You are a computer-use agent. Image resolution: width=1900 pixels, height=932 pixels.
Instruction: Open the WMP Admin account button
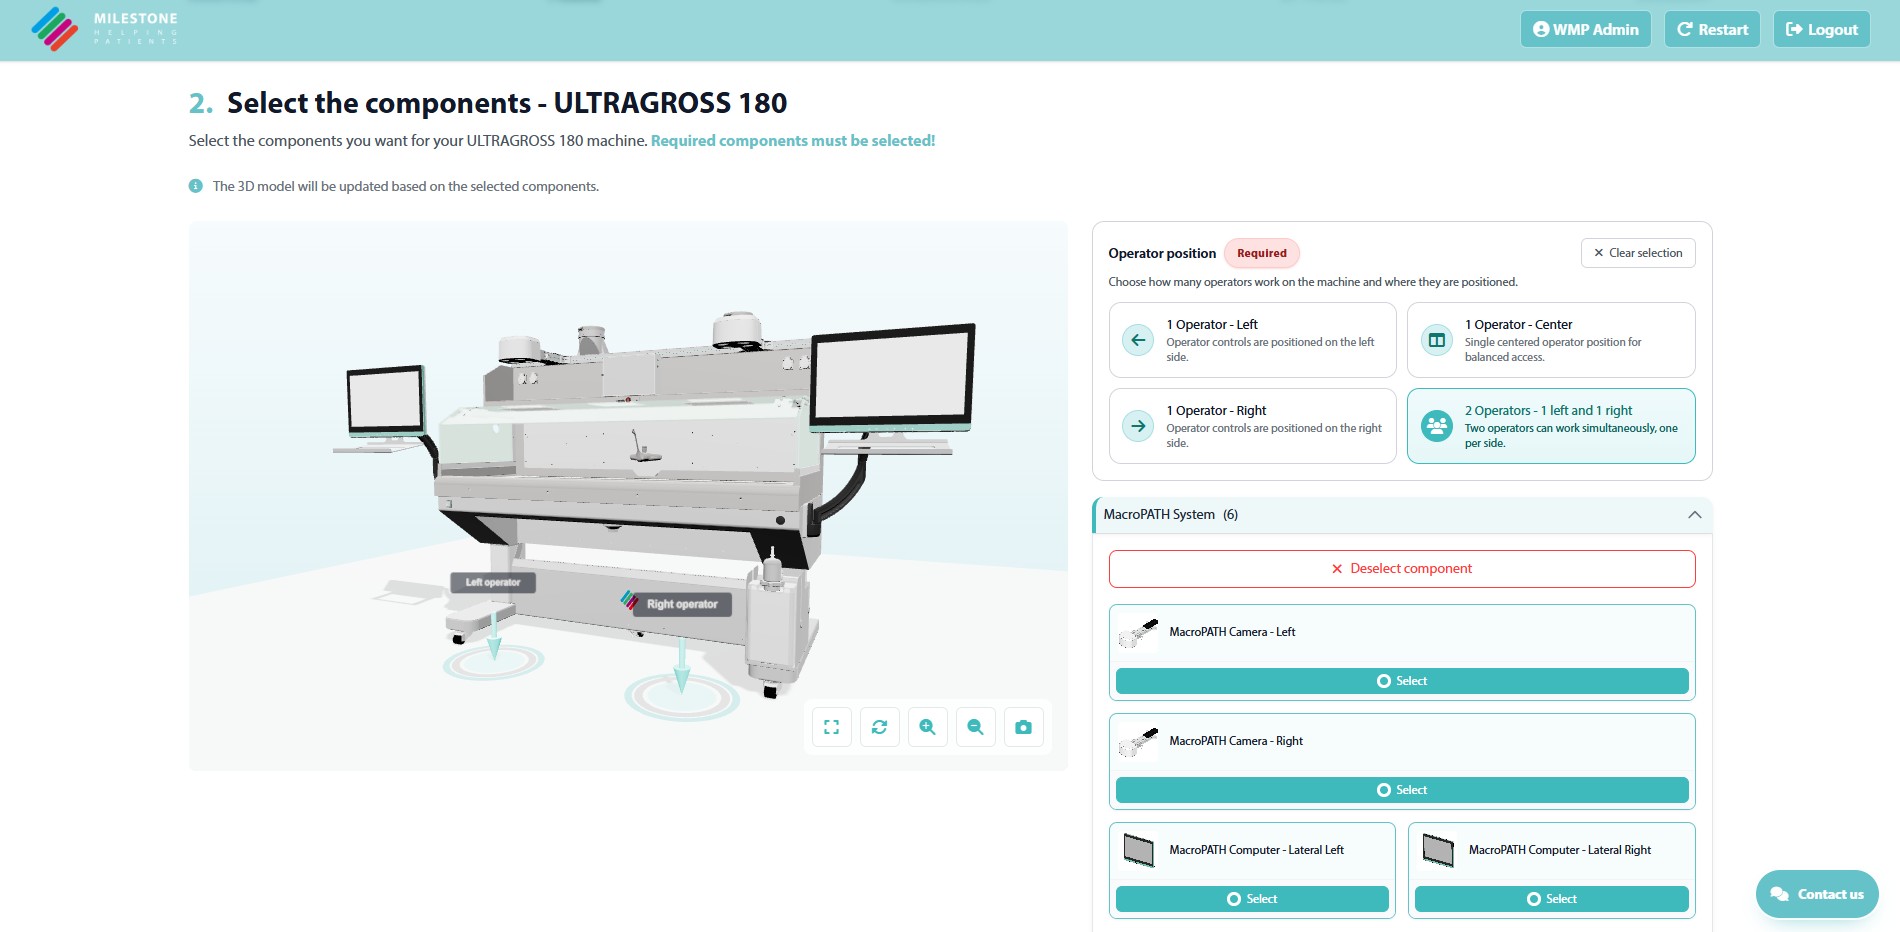tap(1585, 29)
